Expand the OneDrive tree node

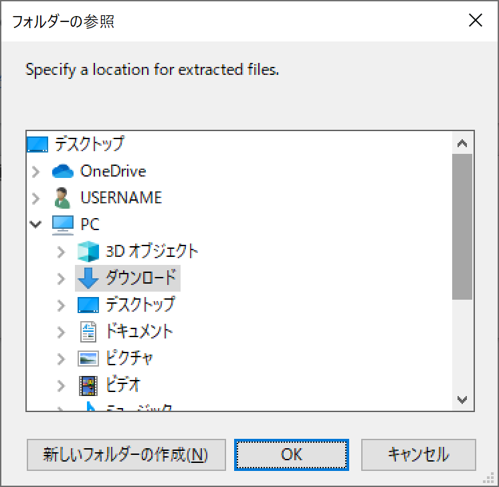(x=36, y=172)
